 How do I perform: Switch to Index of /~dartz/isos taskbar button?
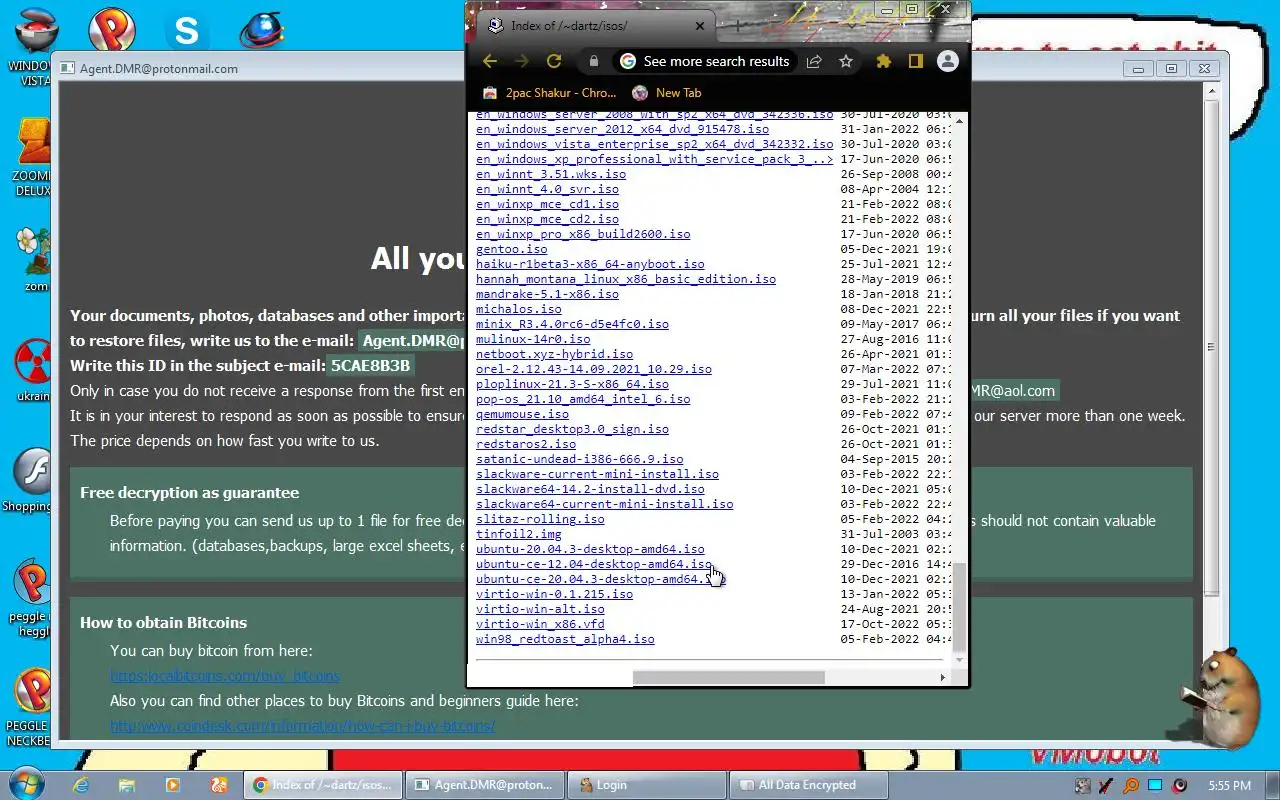pyautogui.click(x=323, y=785)
